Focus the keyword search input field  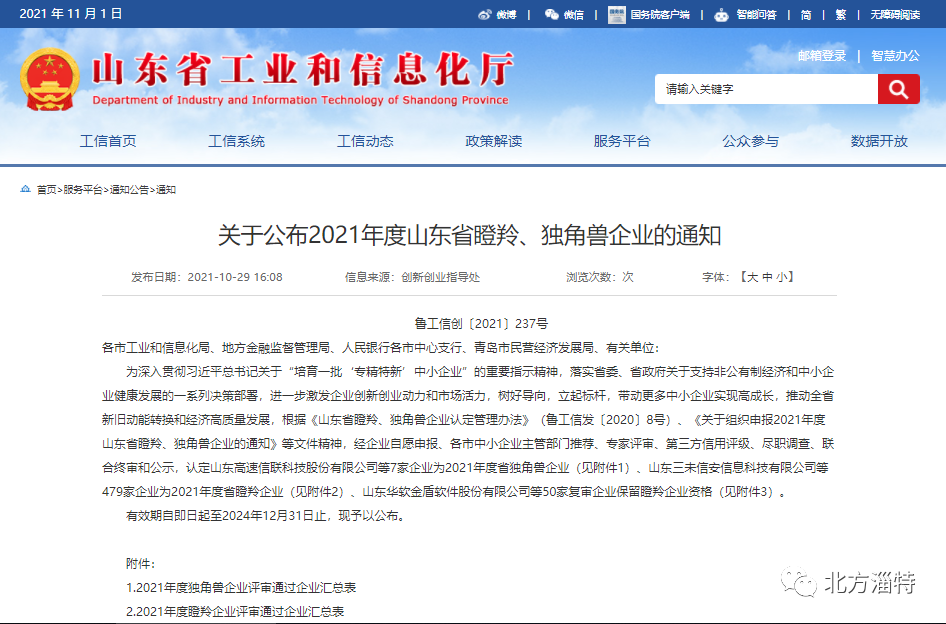766,89
